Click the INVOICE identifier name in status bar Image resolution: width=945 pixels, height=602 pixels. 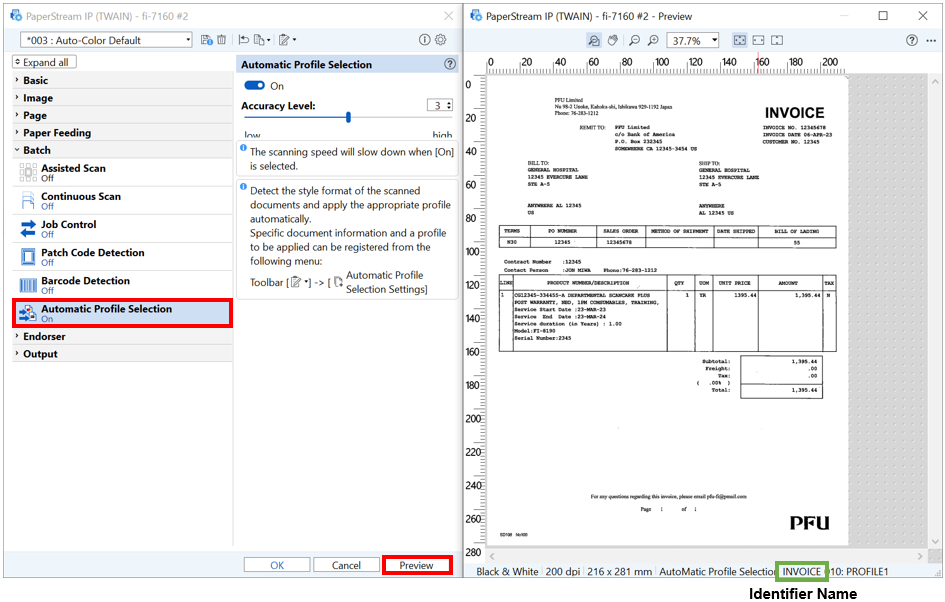(801, 571)
